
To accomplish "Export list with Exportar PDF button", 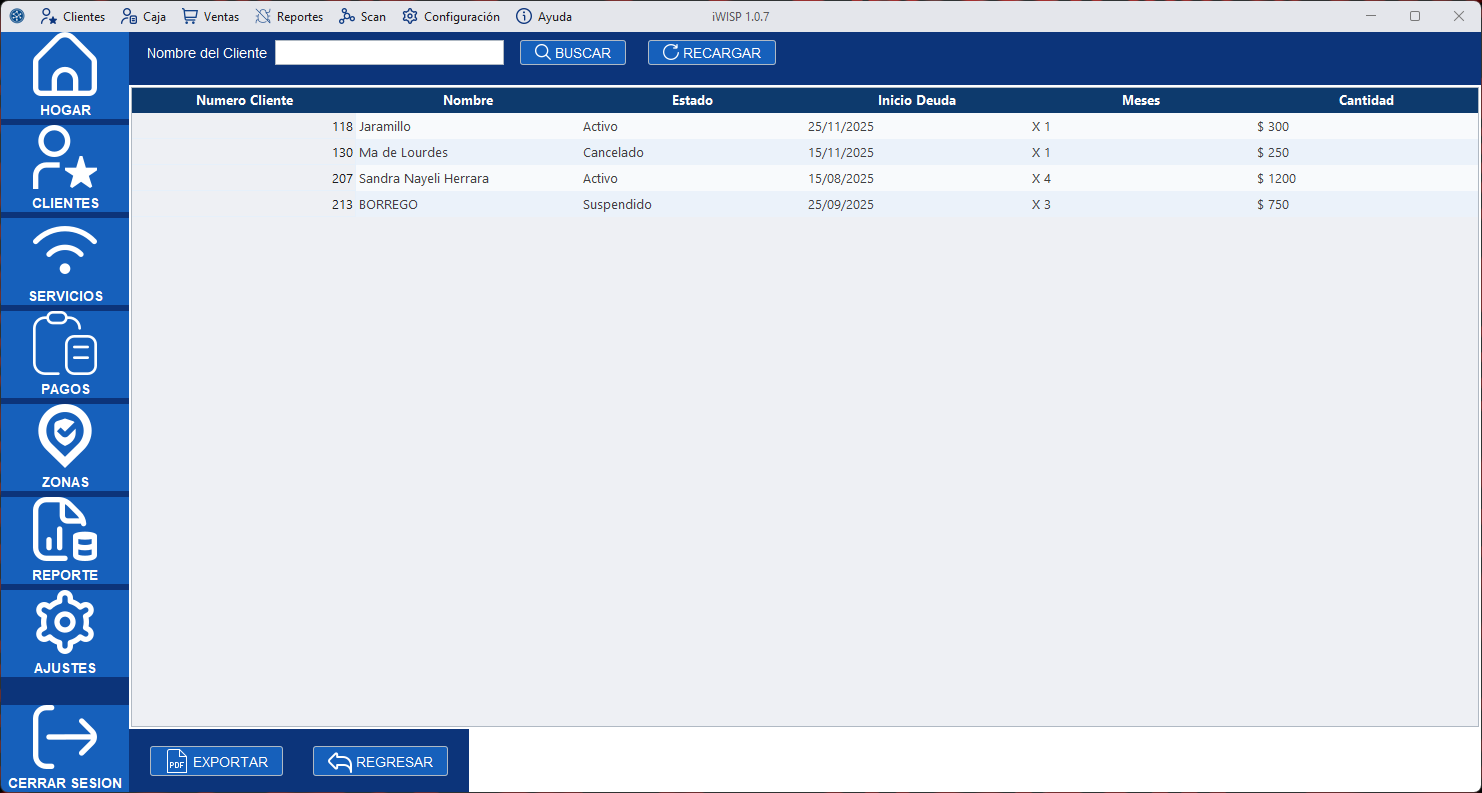I will tap(216, 762).
